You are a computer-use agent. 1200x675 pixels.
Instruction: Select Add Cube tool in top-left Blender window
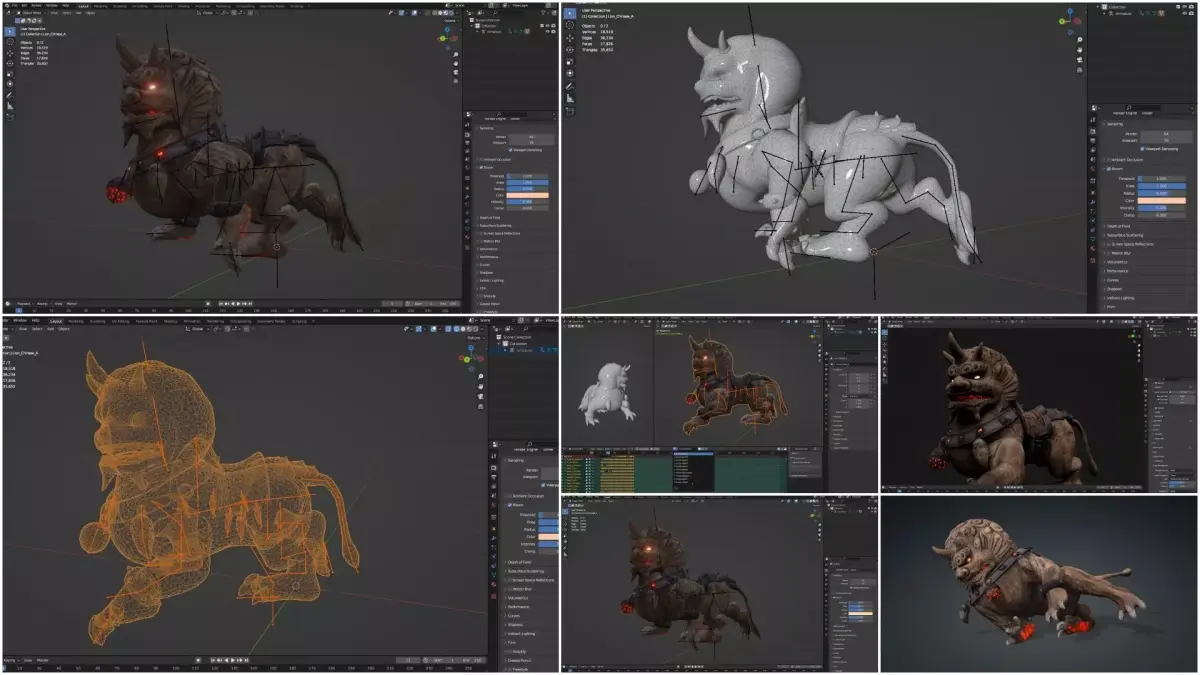point(10,117)
